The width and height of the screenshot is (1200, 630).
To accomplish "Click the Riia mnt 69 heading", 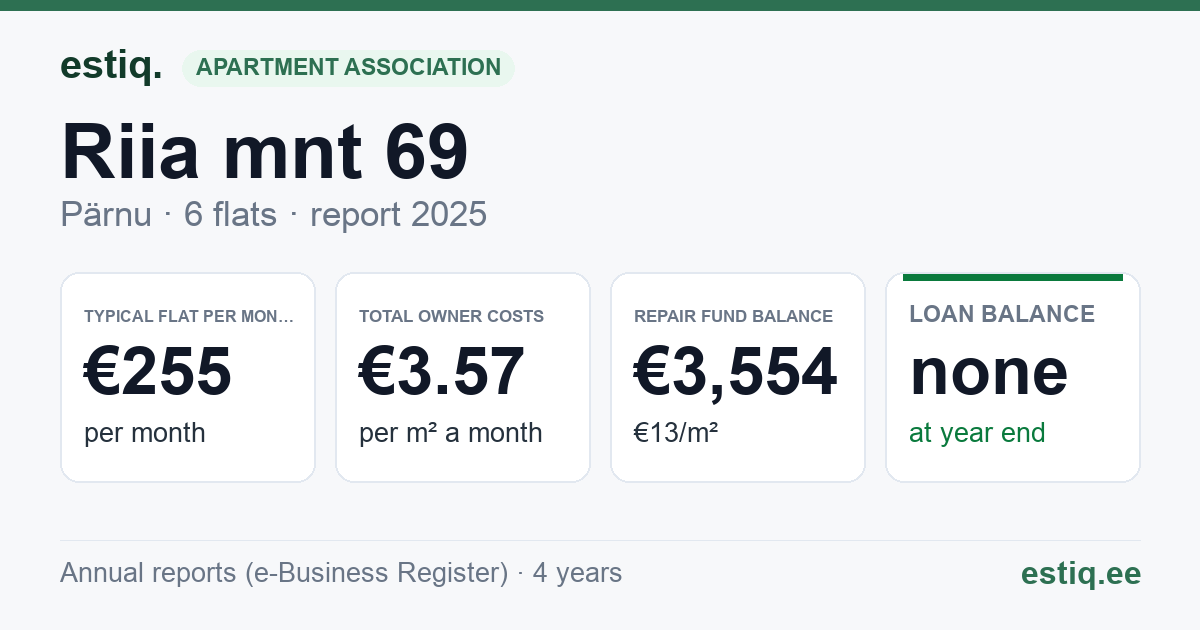I will (265, 151).
